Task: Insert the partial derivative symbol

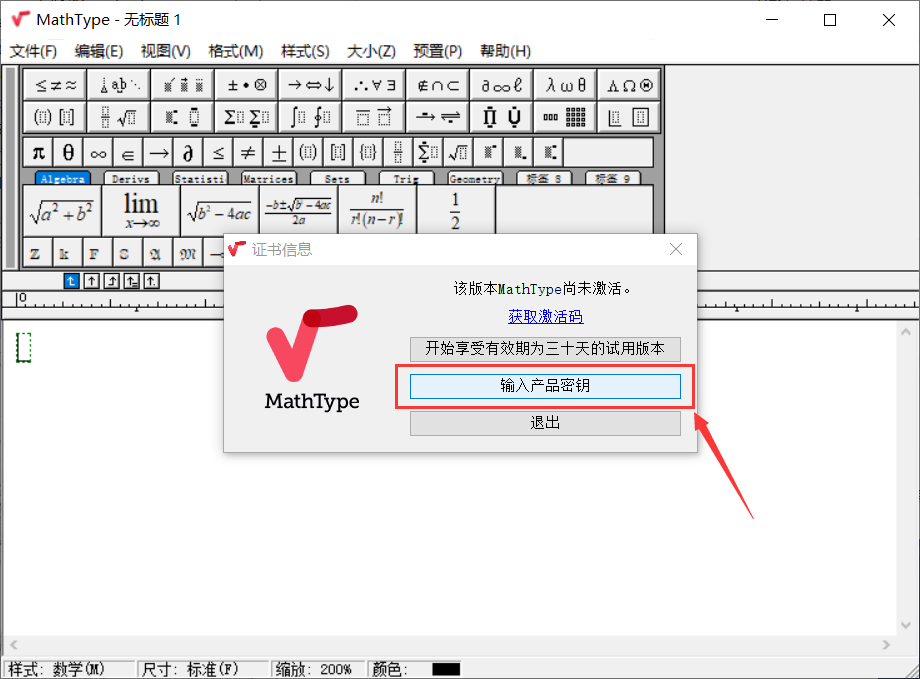Action: pos(187,152)
